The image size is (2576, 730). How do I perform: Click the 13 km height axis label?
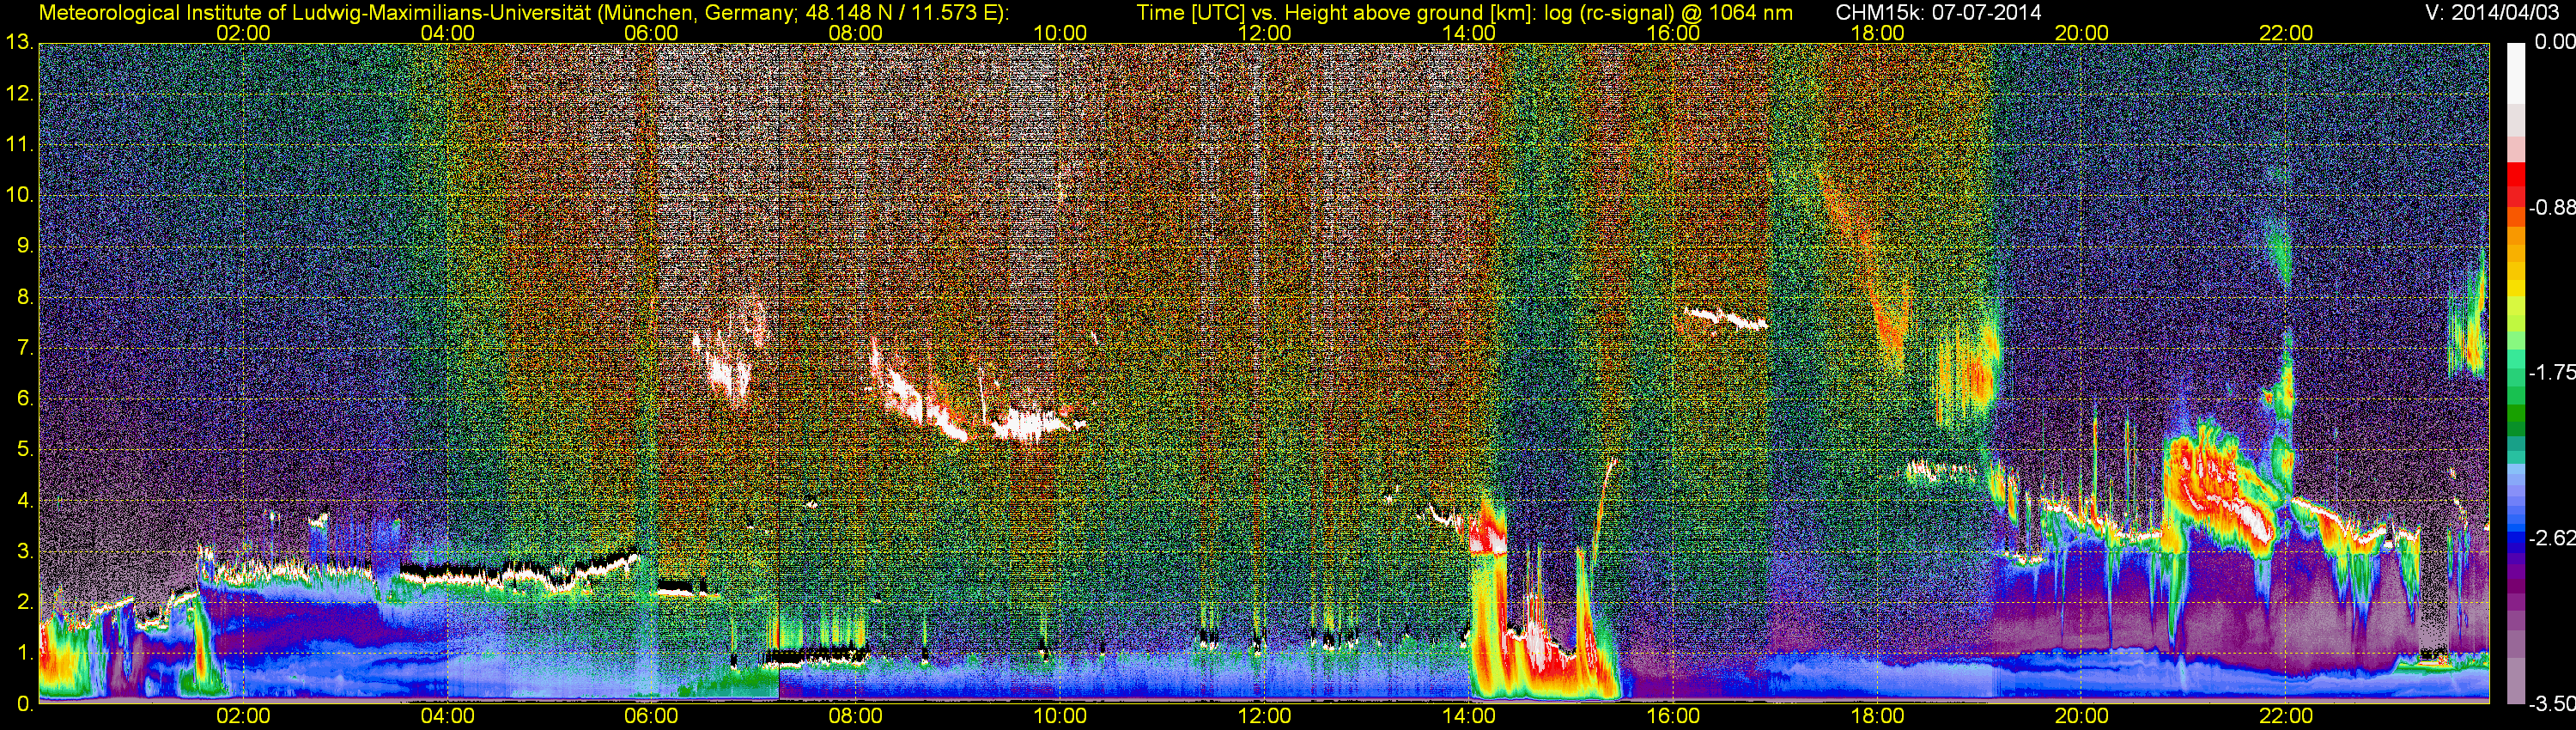(19, 43)
